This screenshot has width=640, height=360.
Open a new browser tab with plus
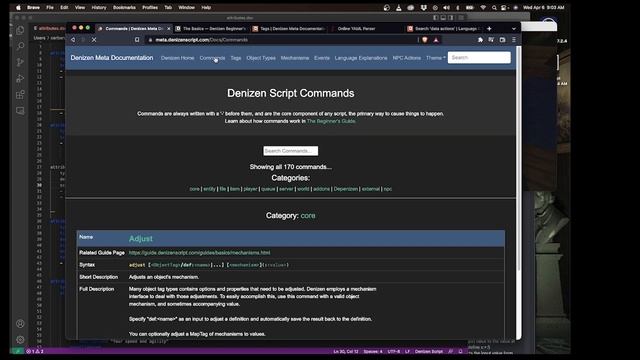(489, 29)
